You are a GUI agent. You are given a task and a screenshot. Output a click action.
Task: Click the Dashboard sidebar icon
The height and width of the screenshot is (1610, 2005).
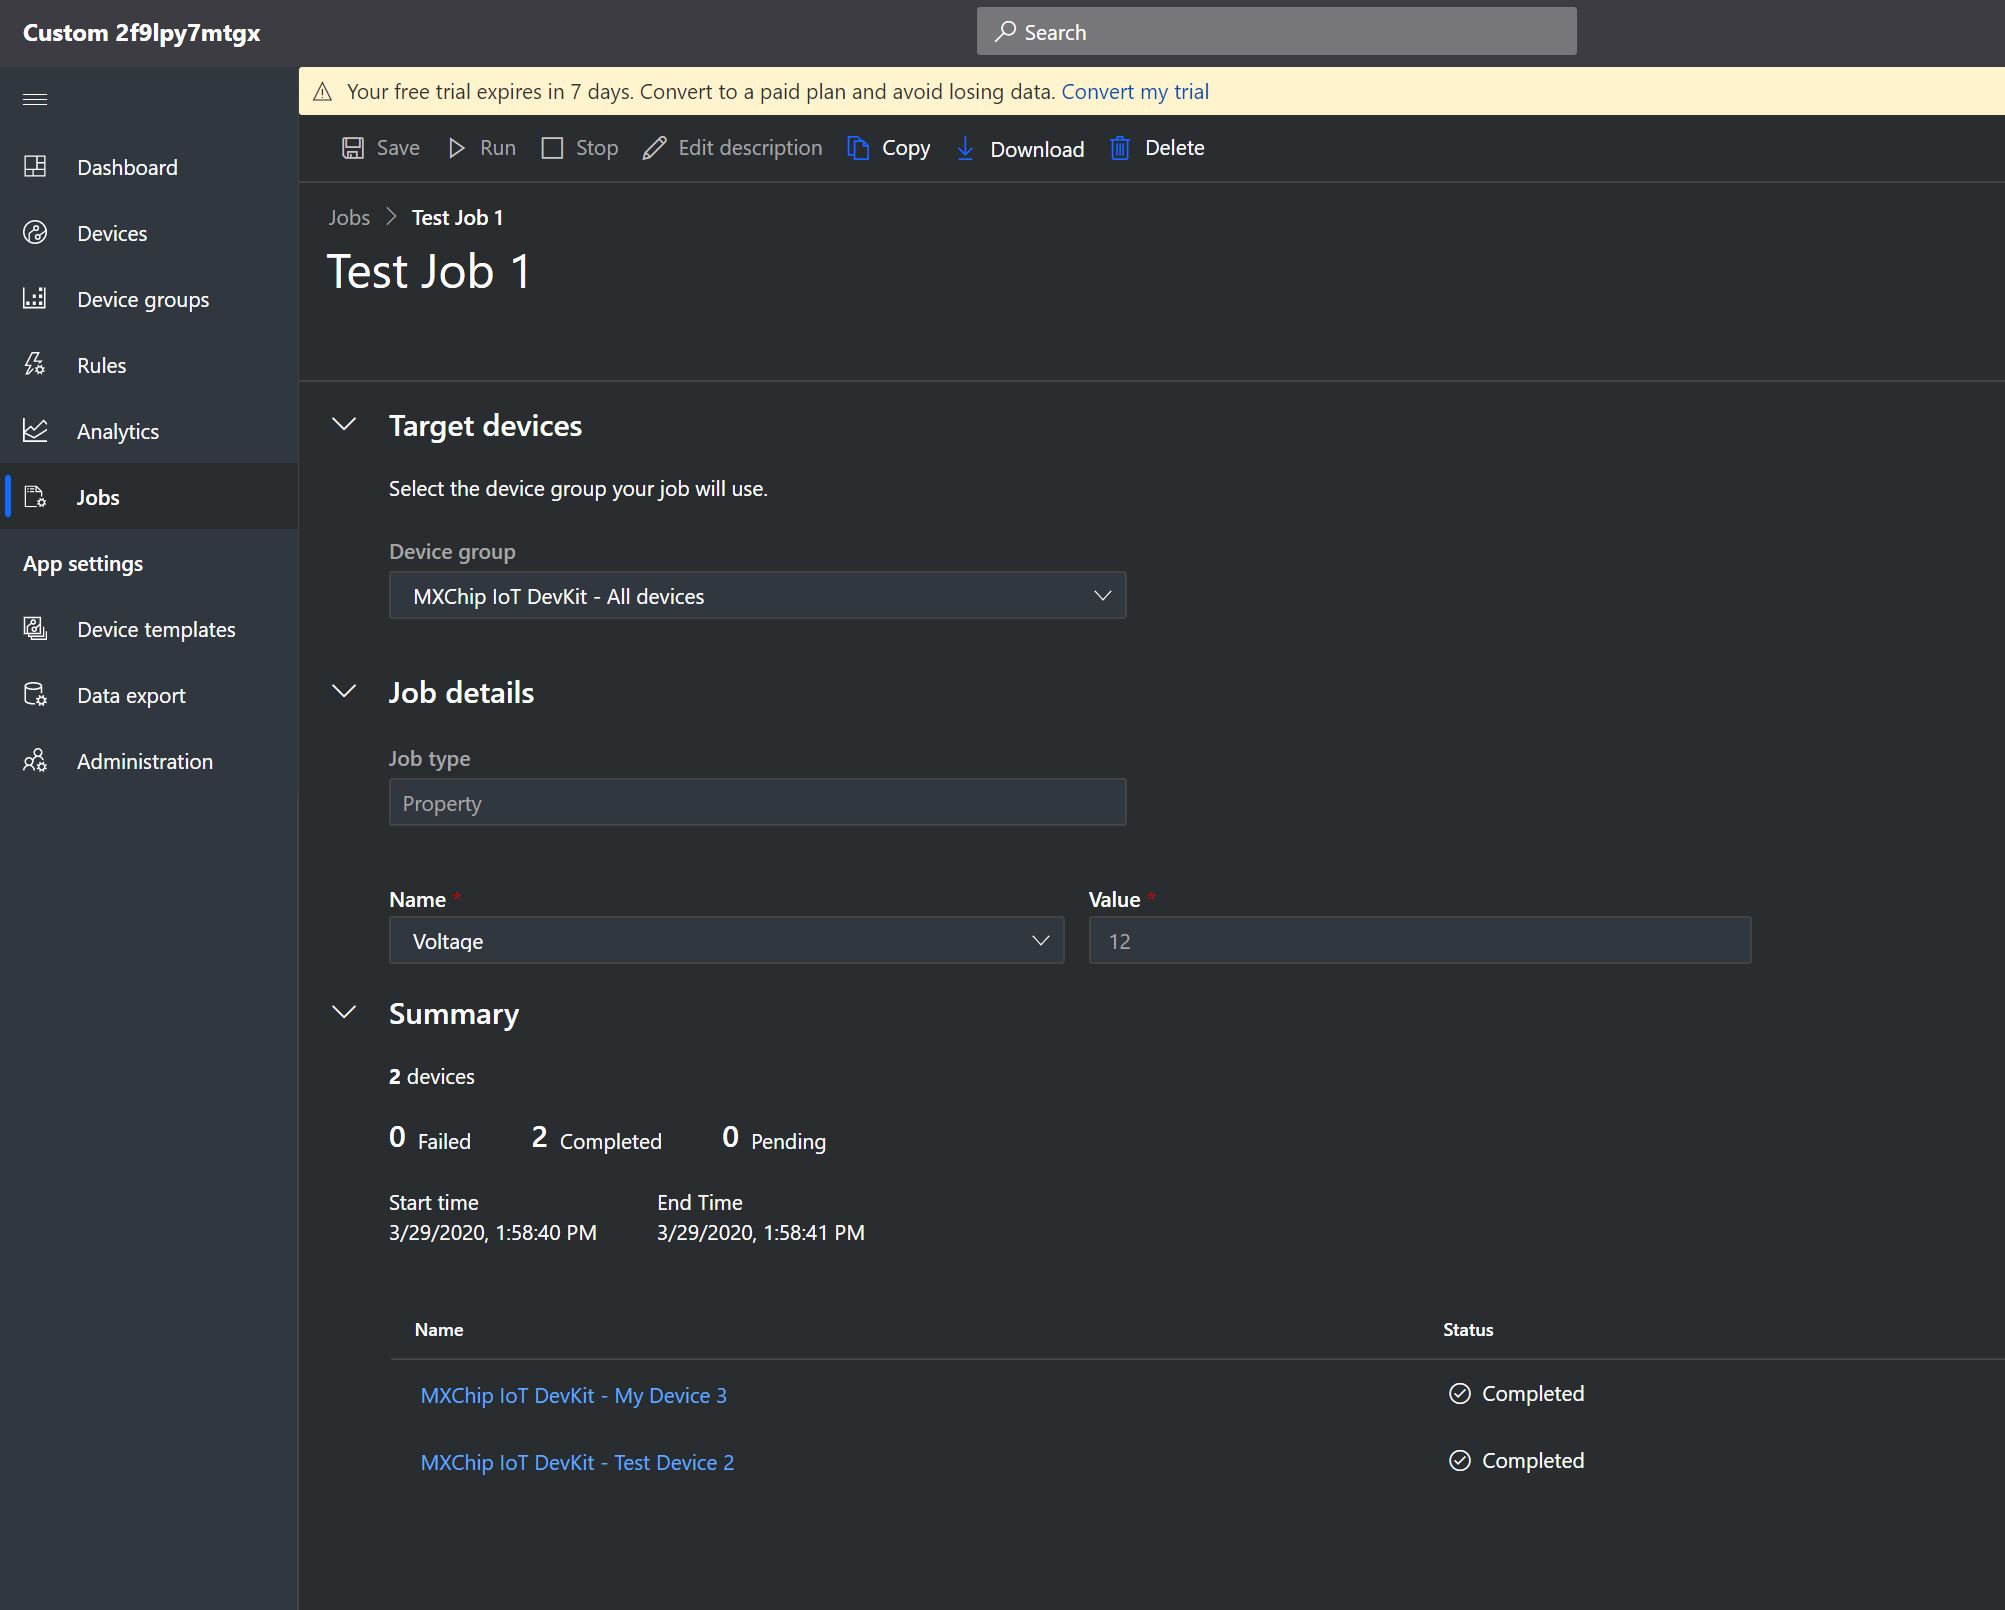pyautogui.click(x=35, y=167)
